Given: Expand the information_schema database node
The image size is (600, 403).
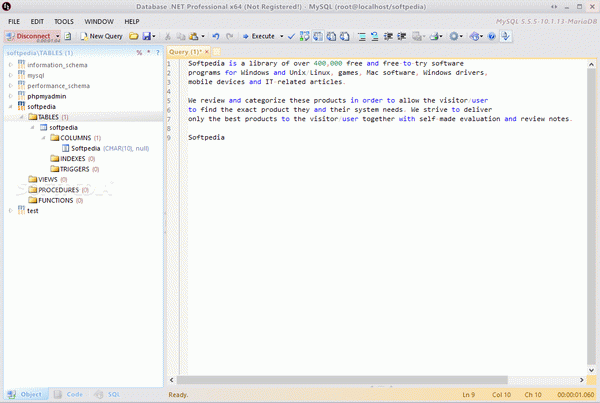Looking at the screenshot, I should pyautogui.click(x=11, y=65).
